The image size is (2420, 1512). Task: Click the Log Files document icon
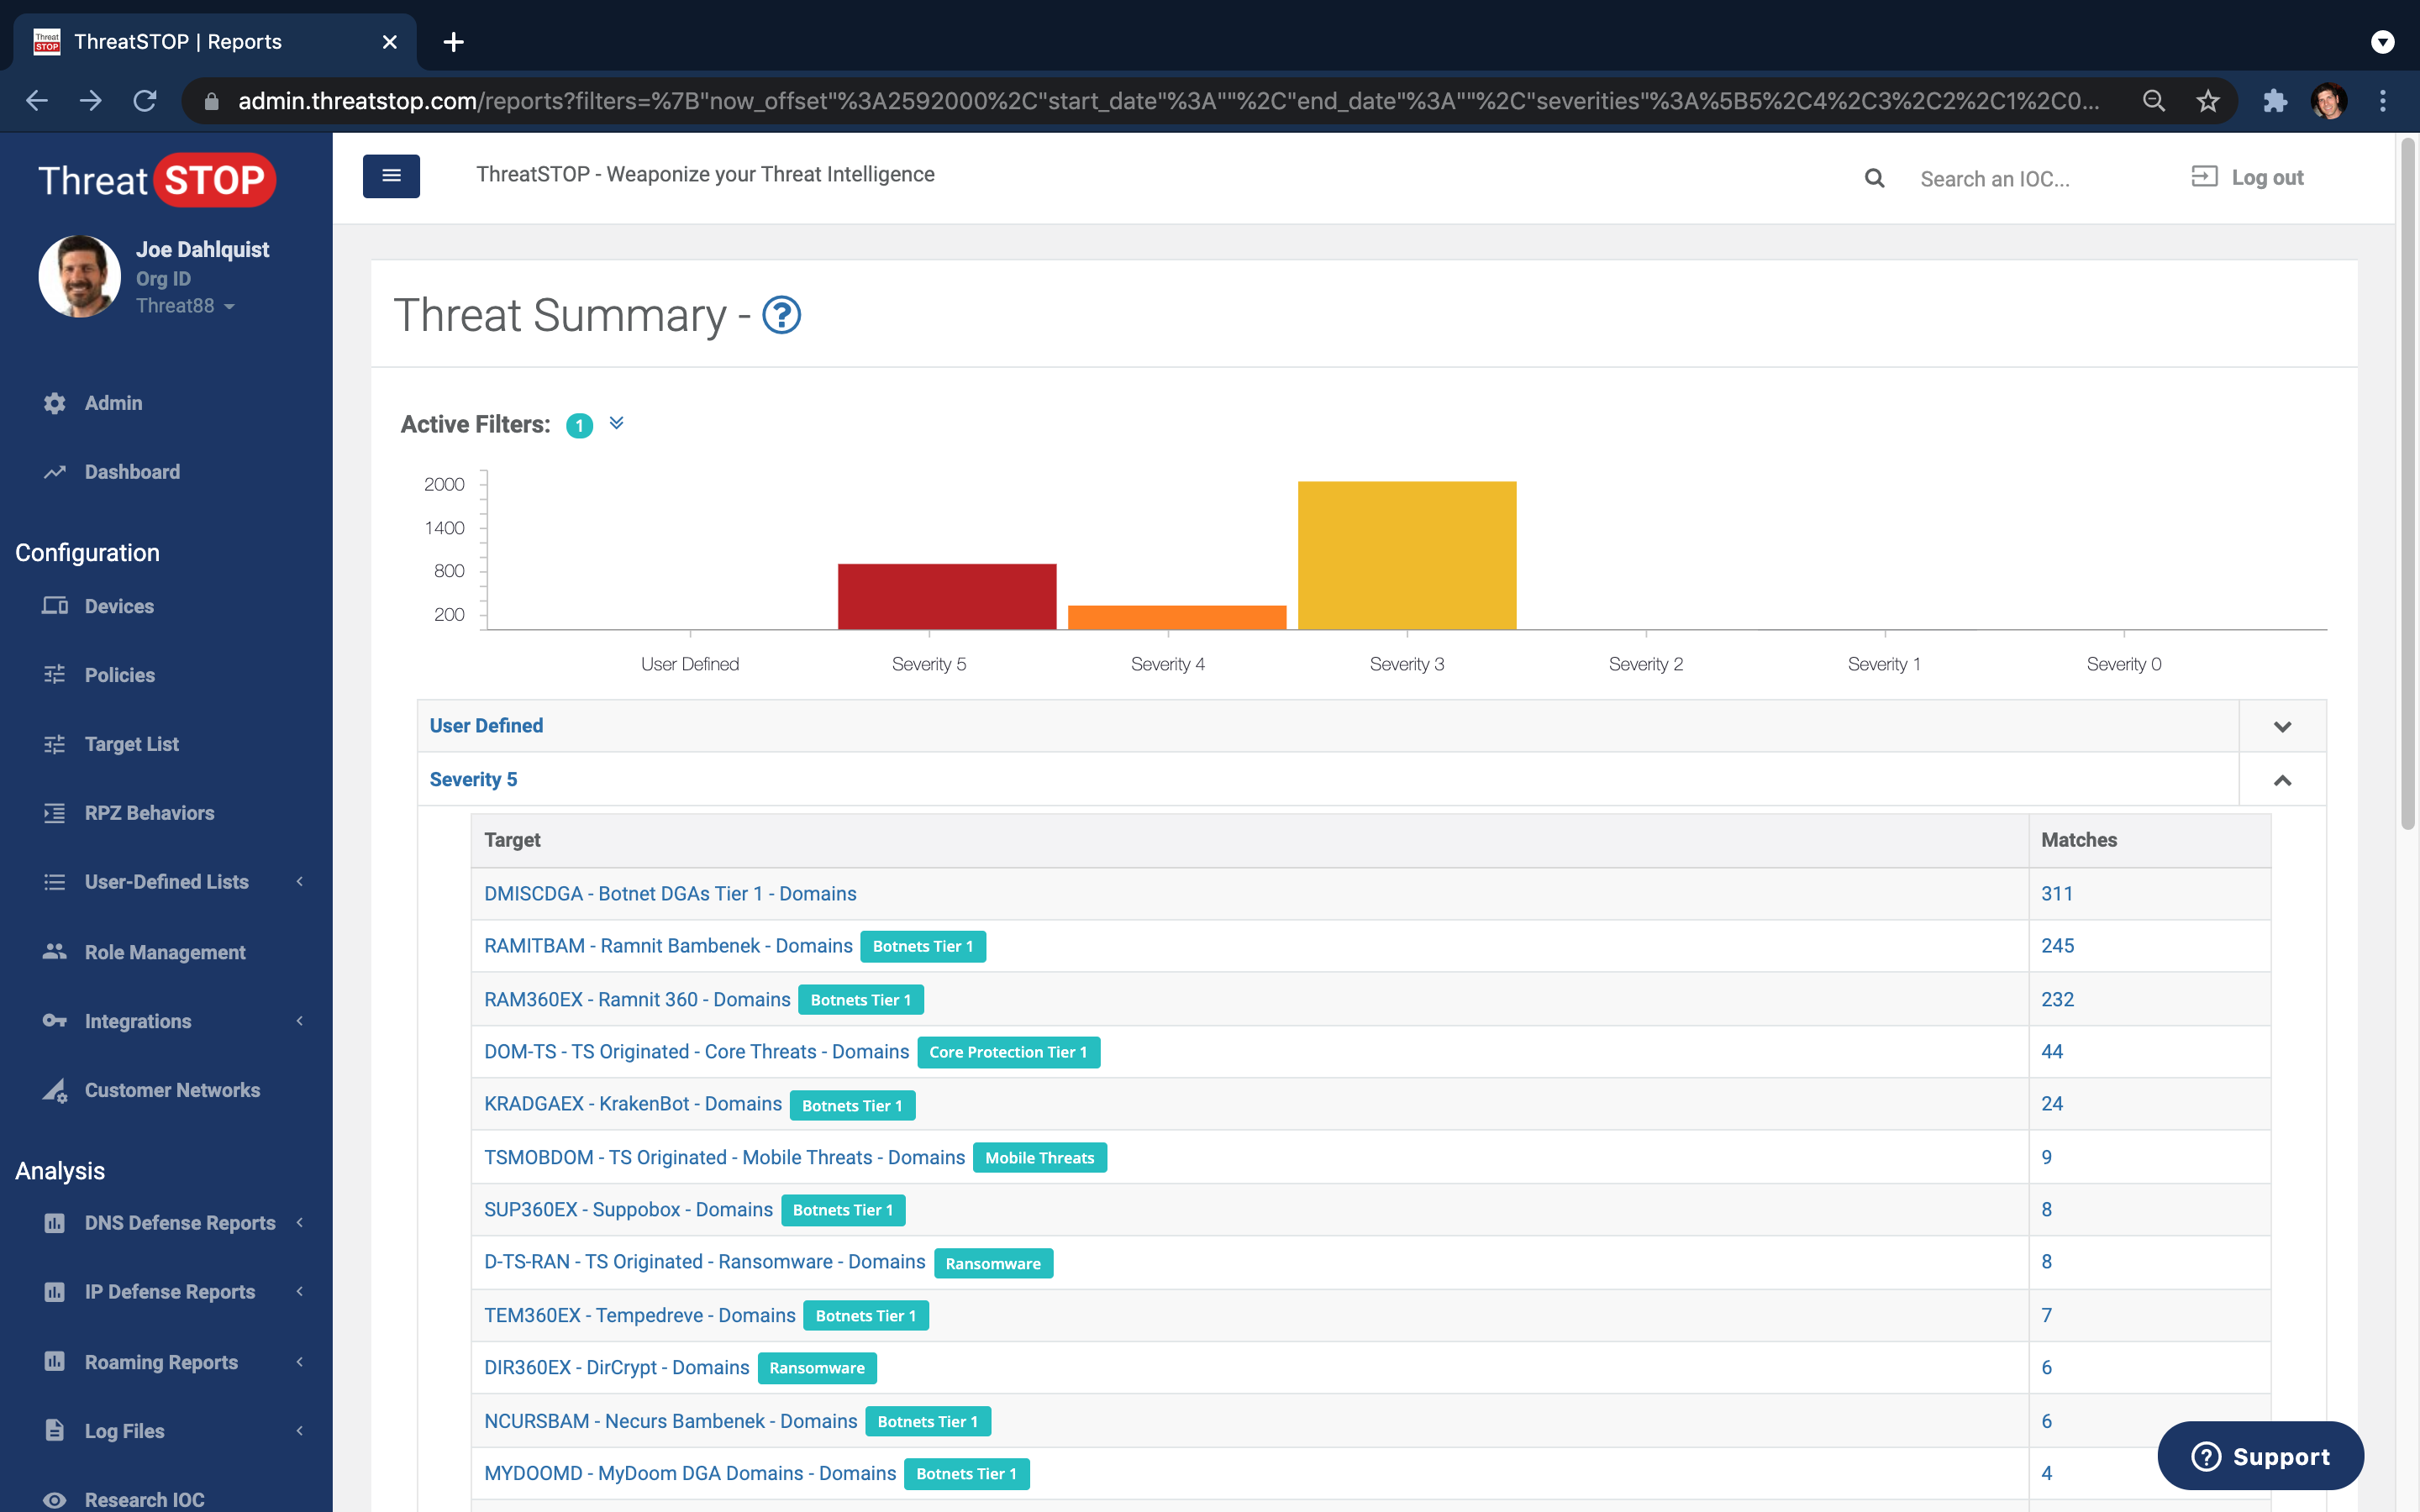point(55,1431)
